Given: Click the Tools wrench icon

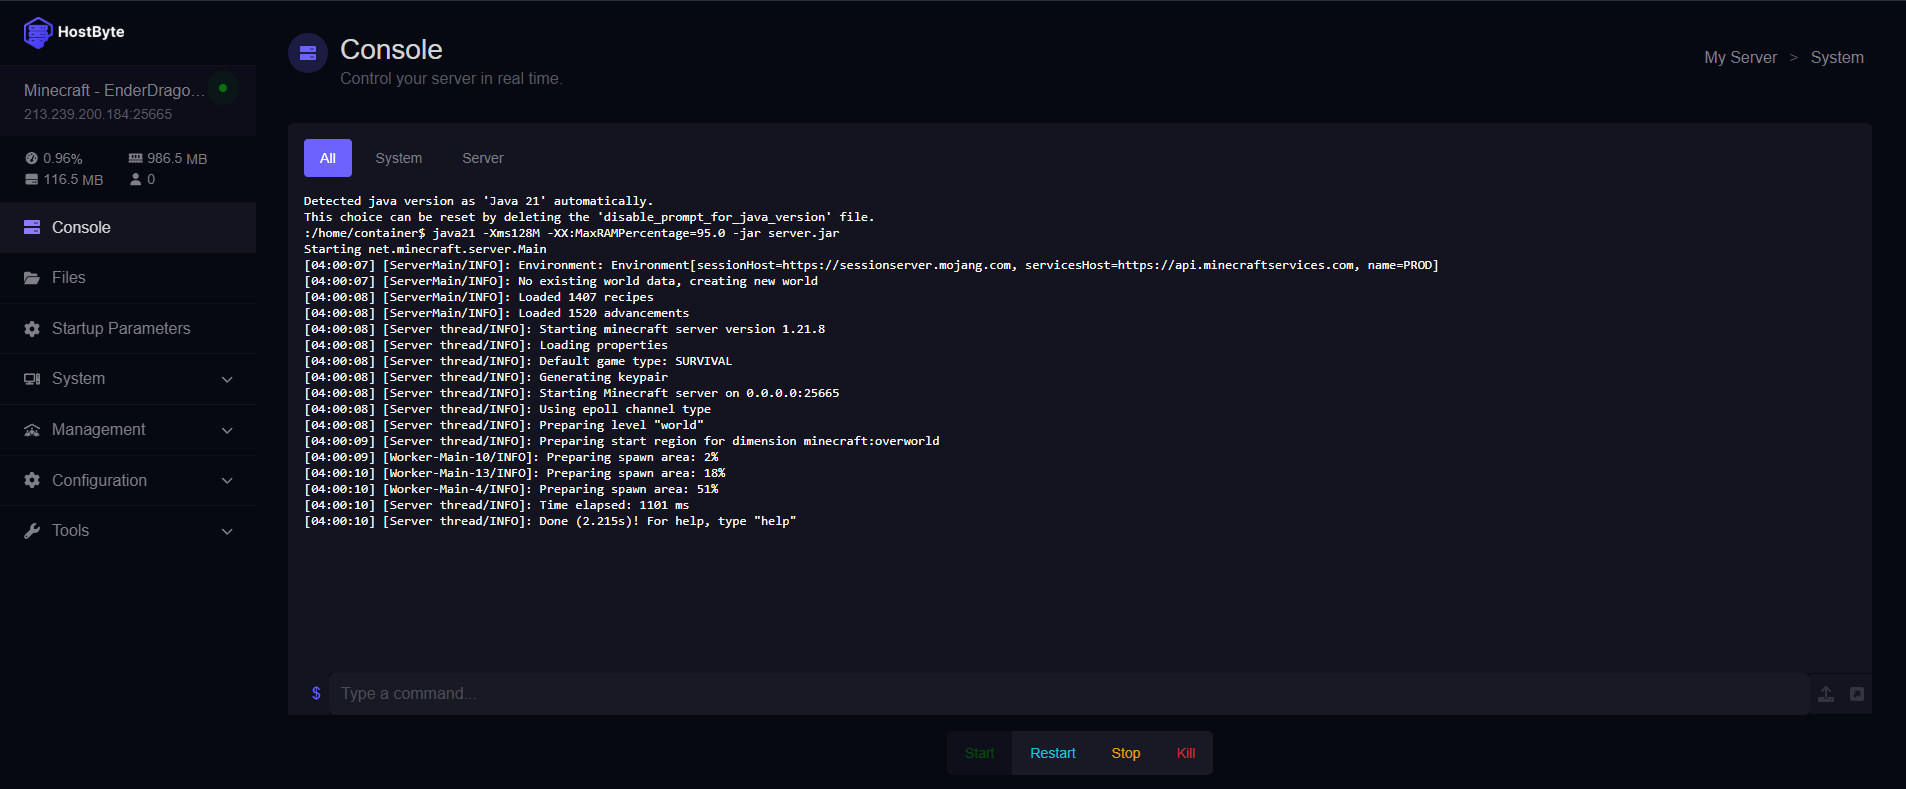Looking at the screenshot, I should [x=32, y=531].
